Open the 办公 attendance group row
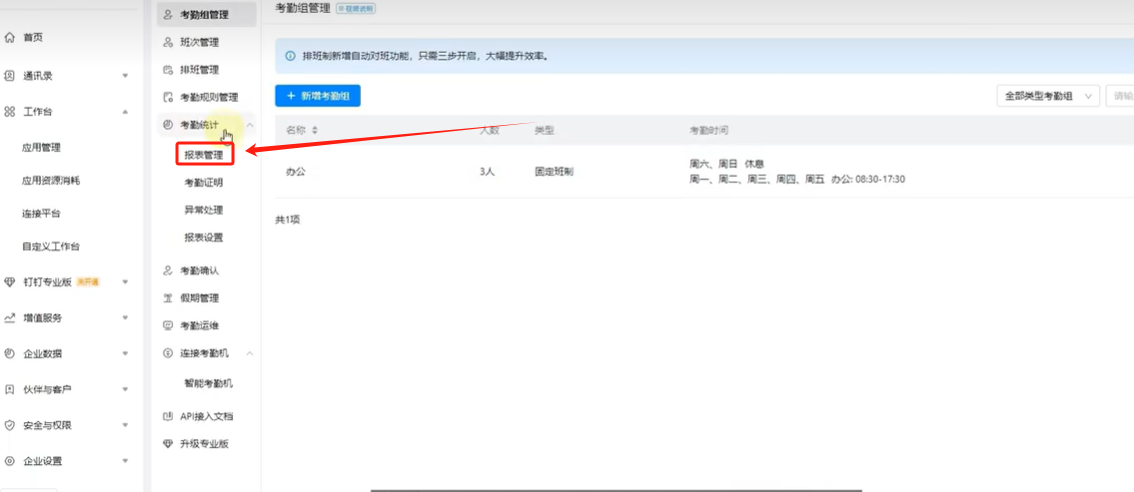The image size is (1134, 492). pos(296,172)
